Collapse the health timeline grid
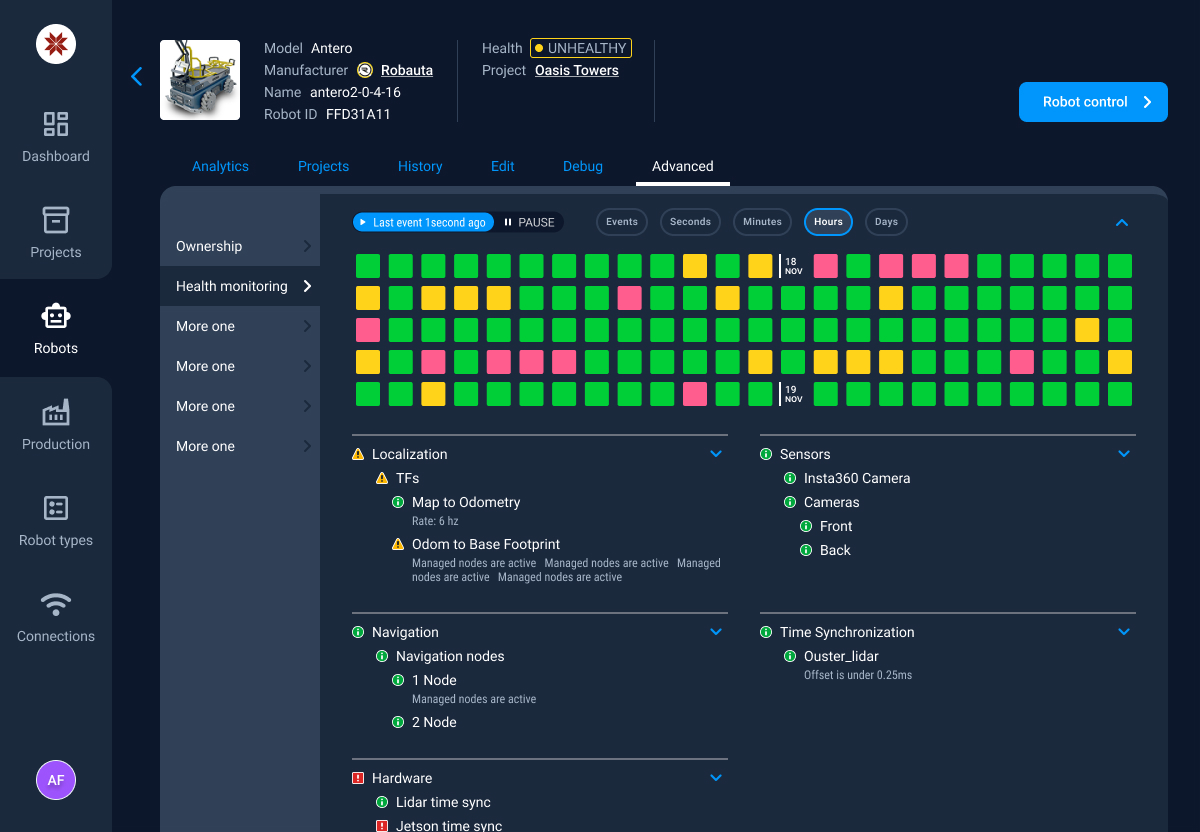This screenshot has width=1200, height=832. pyautogui.click(x=1122, y=222)
